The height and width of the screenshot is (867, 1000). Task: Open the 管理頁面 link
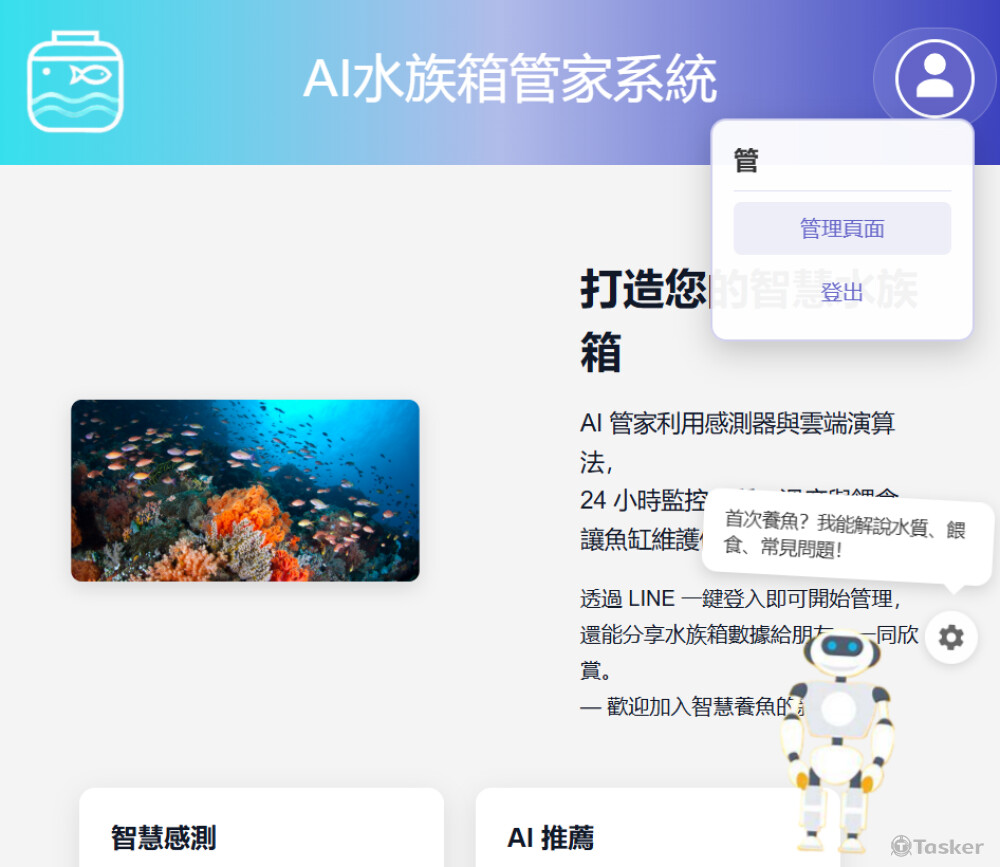tap(841, 228)
